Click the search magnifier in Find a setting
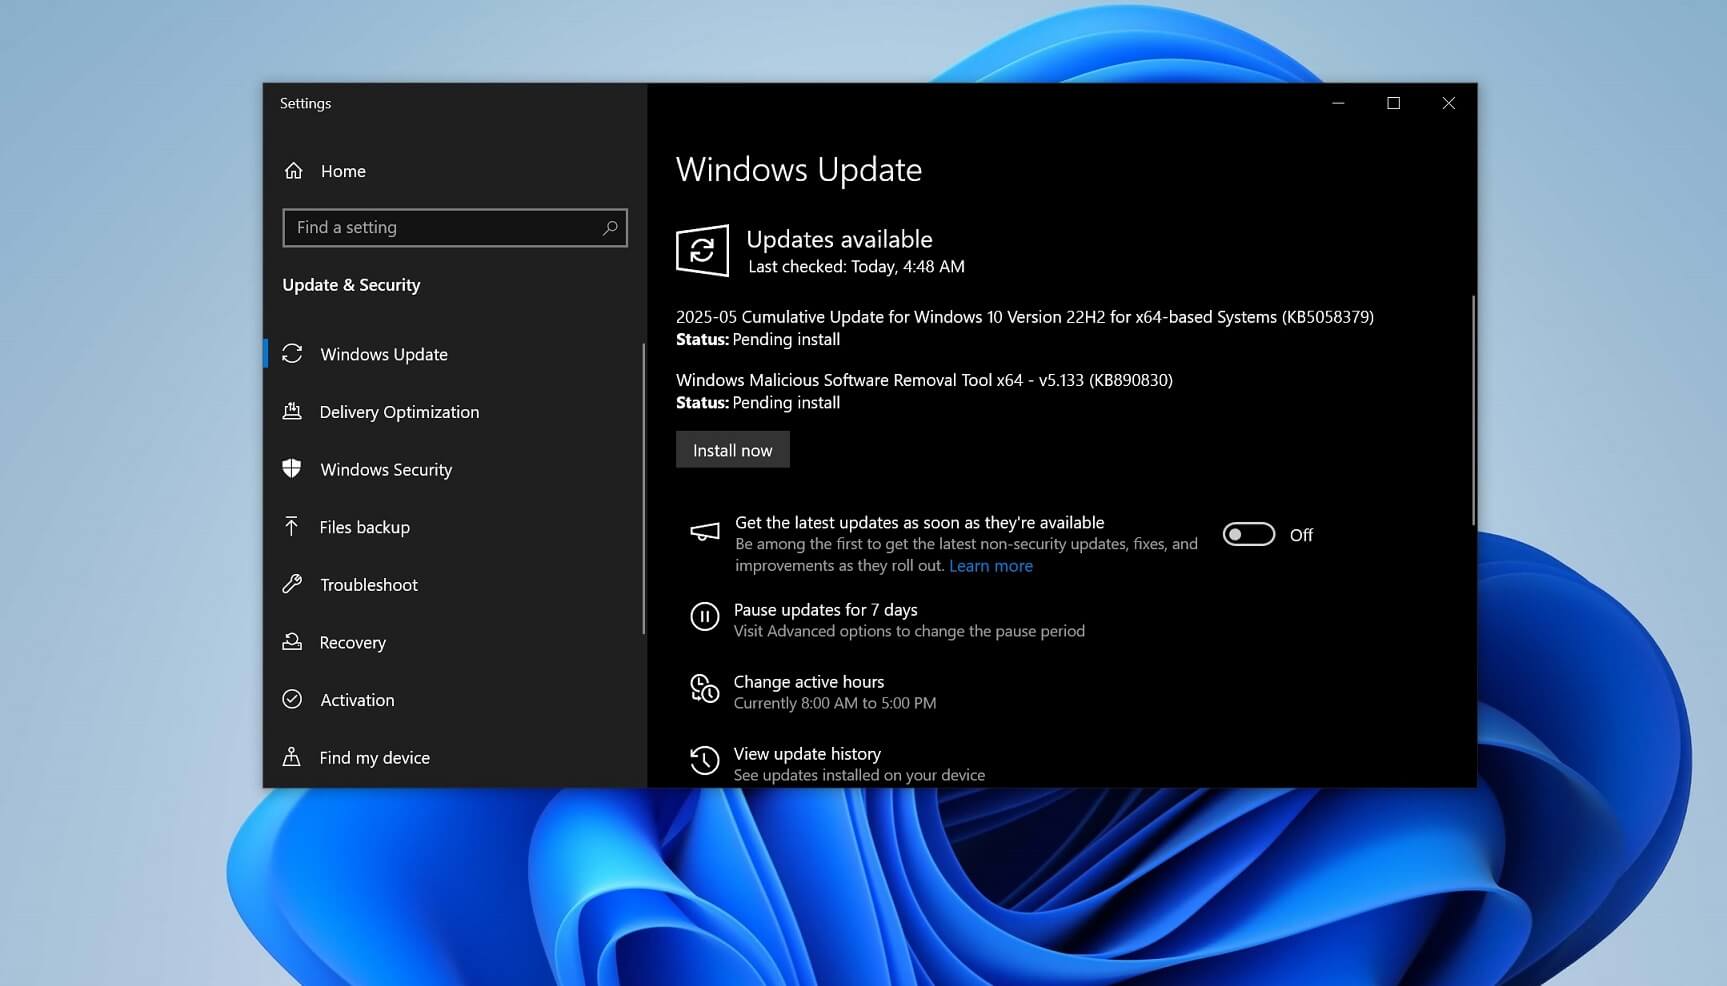 [610, 228]
